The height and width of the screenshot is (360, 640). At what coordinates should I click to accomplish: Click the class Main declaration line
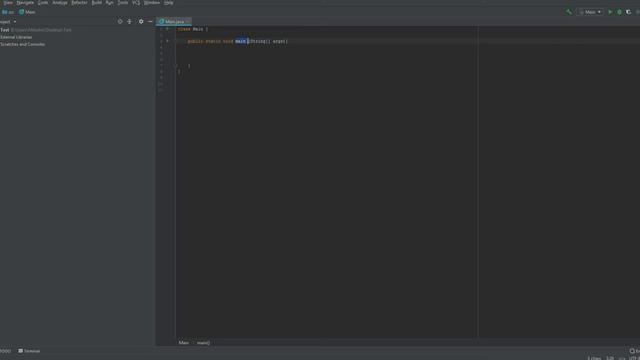pos(193,29)
